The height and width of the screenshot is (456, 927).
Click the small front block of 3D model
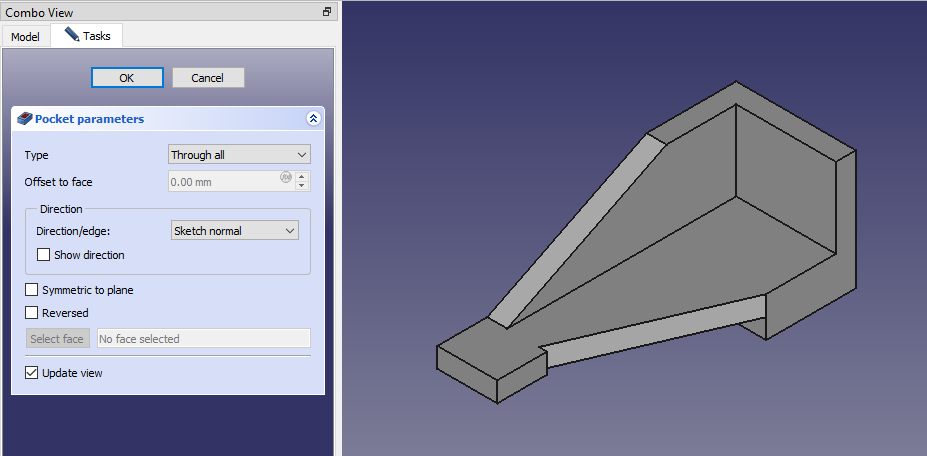(490, 366)
